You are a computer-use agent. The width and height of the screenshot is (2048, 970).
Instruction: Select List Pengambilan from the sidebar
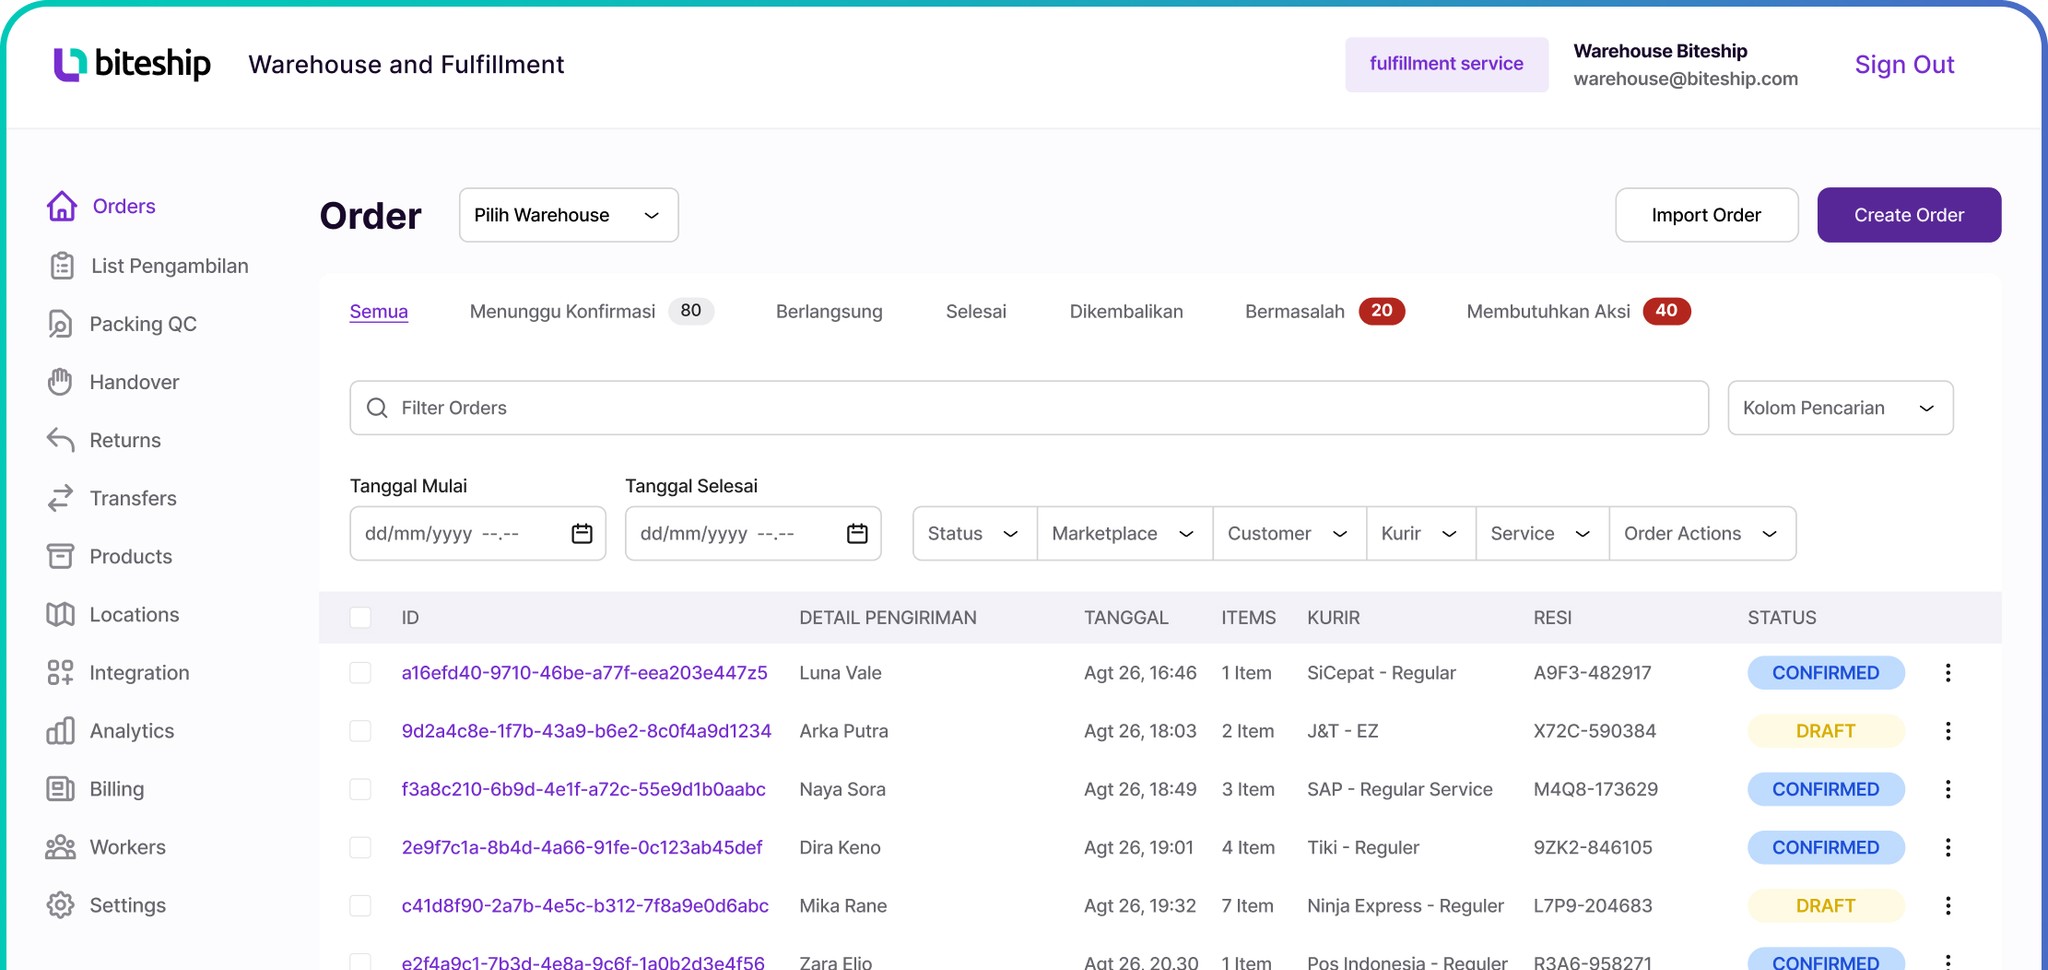(x=168, y=266)
